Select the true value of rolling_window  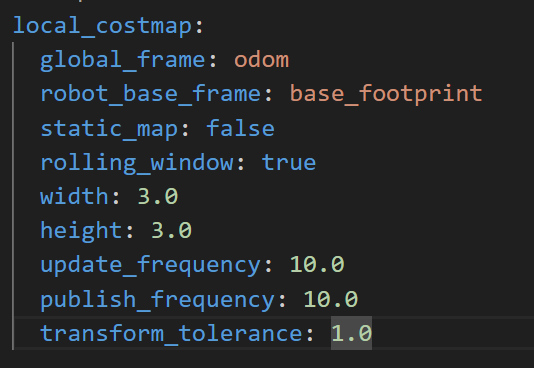click(x=289, y=163)
